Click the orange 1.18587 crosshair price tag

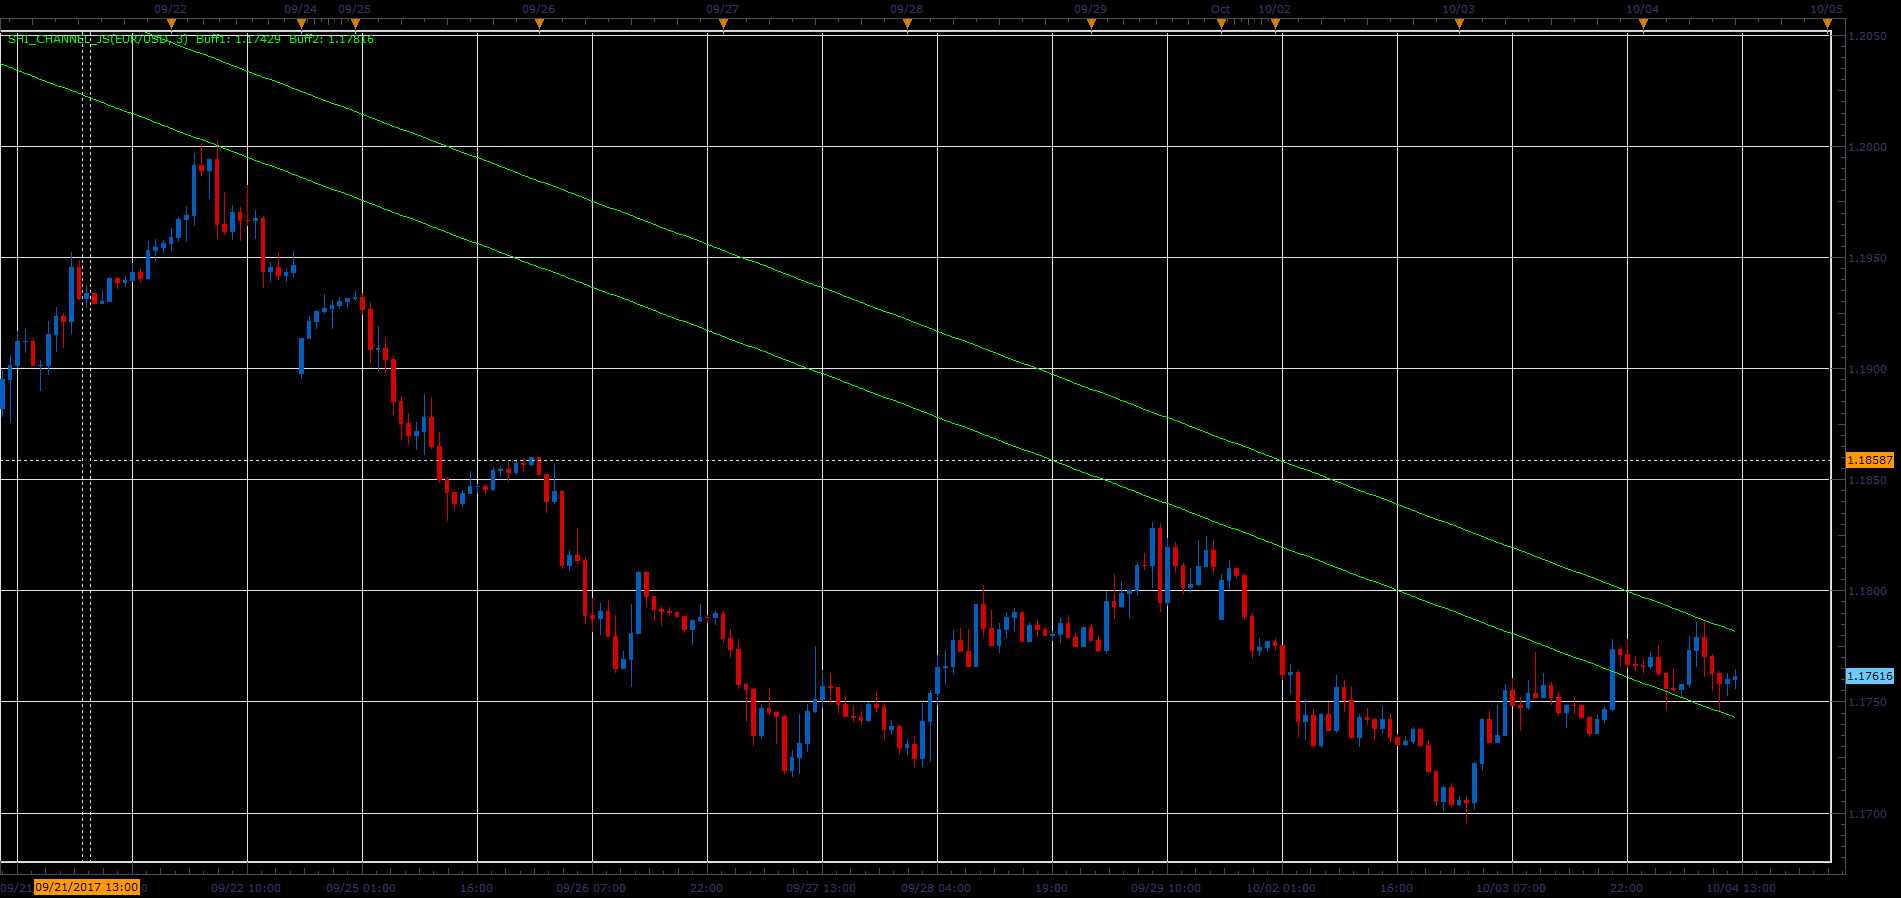point(1870,460)
